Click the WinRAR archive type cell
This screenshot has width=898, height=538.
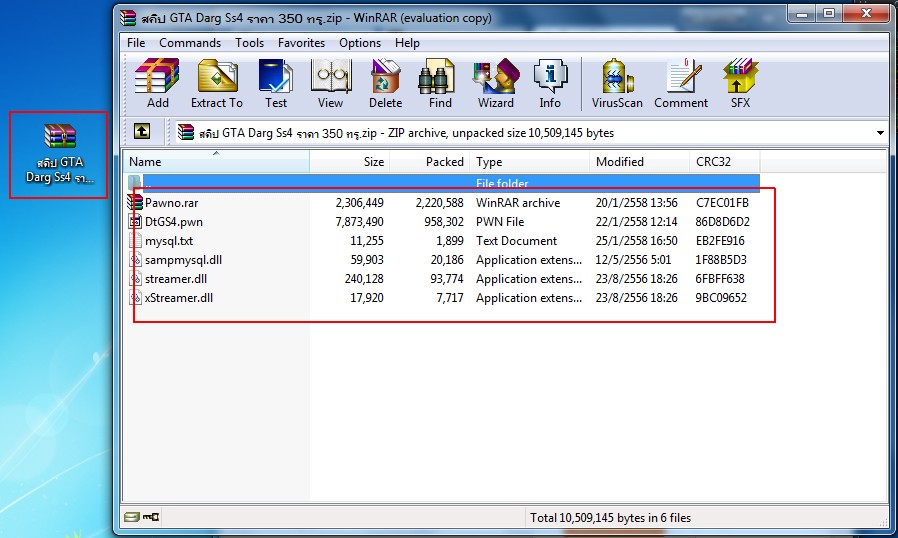(518, 203)
